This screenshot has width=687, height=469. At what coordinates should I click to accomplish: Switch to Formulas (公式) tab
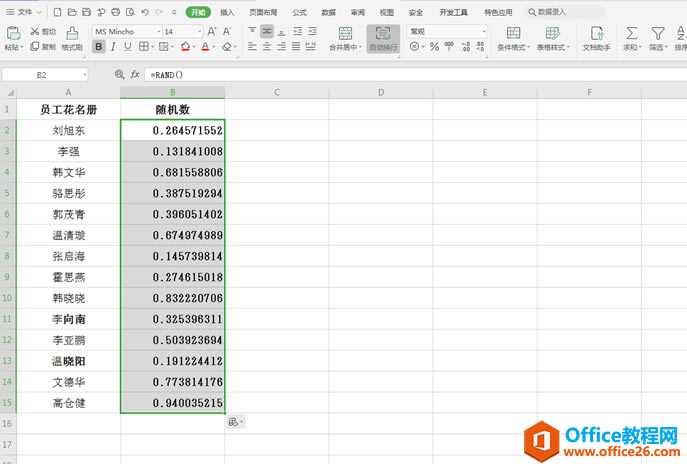(x=299, y=12)
